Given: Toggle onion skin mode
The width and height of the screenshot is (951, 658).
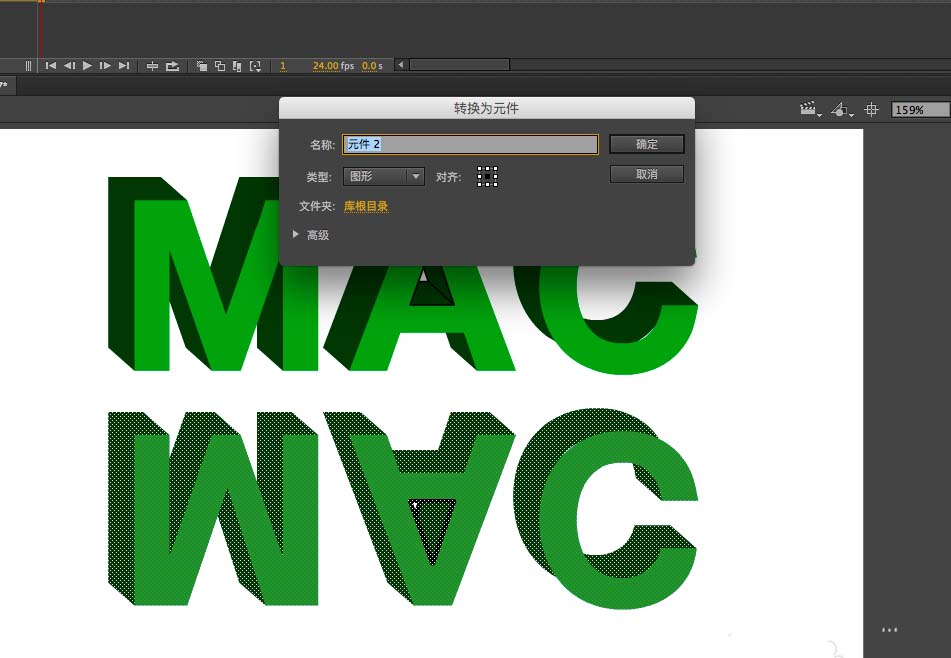Looking at the screenshot, I should 202,66.
